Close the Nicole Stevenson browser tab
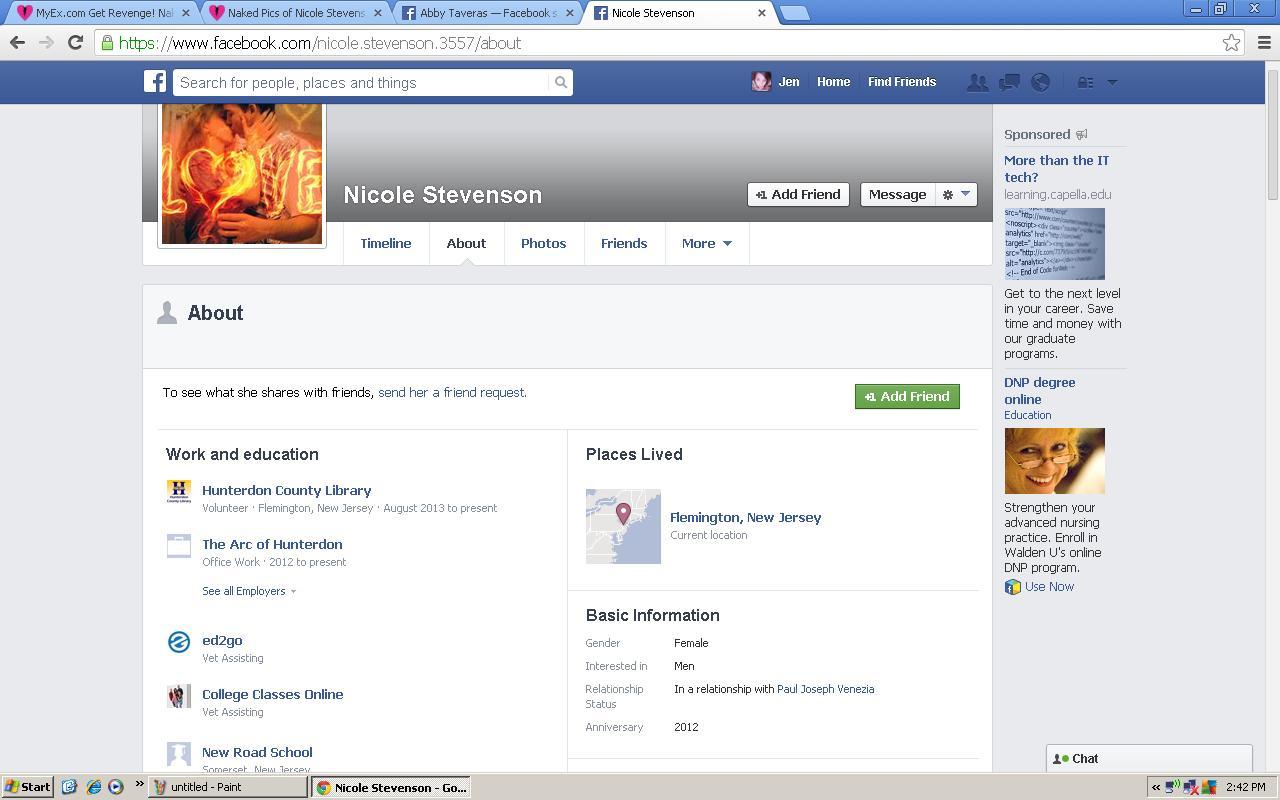 pyautogui.click(x=762, y=13)
